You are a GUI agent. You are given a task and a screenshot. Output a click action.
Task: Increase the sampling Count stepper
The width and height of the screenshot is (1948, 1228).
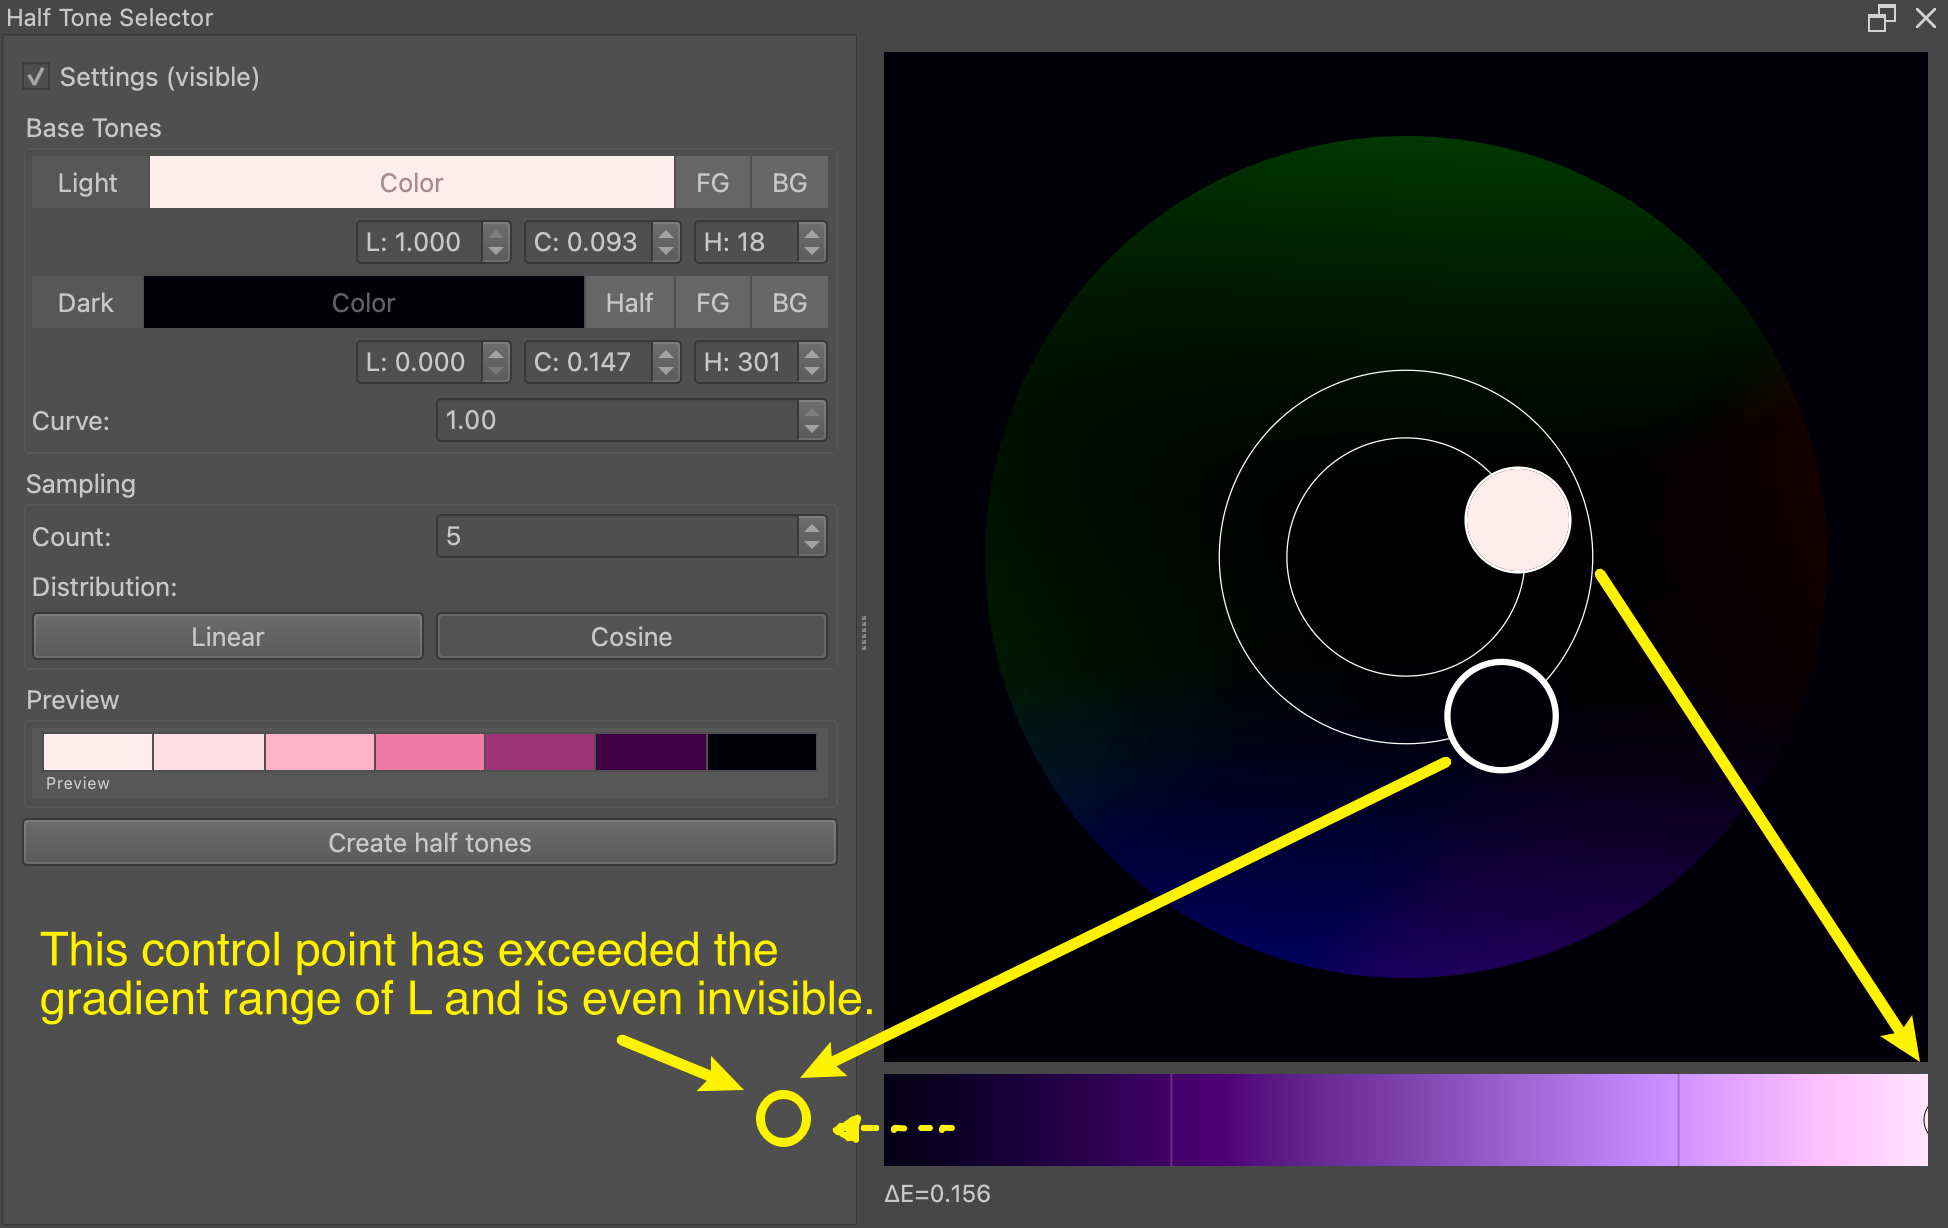point(812,527)
